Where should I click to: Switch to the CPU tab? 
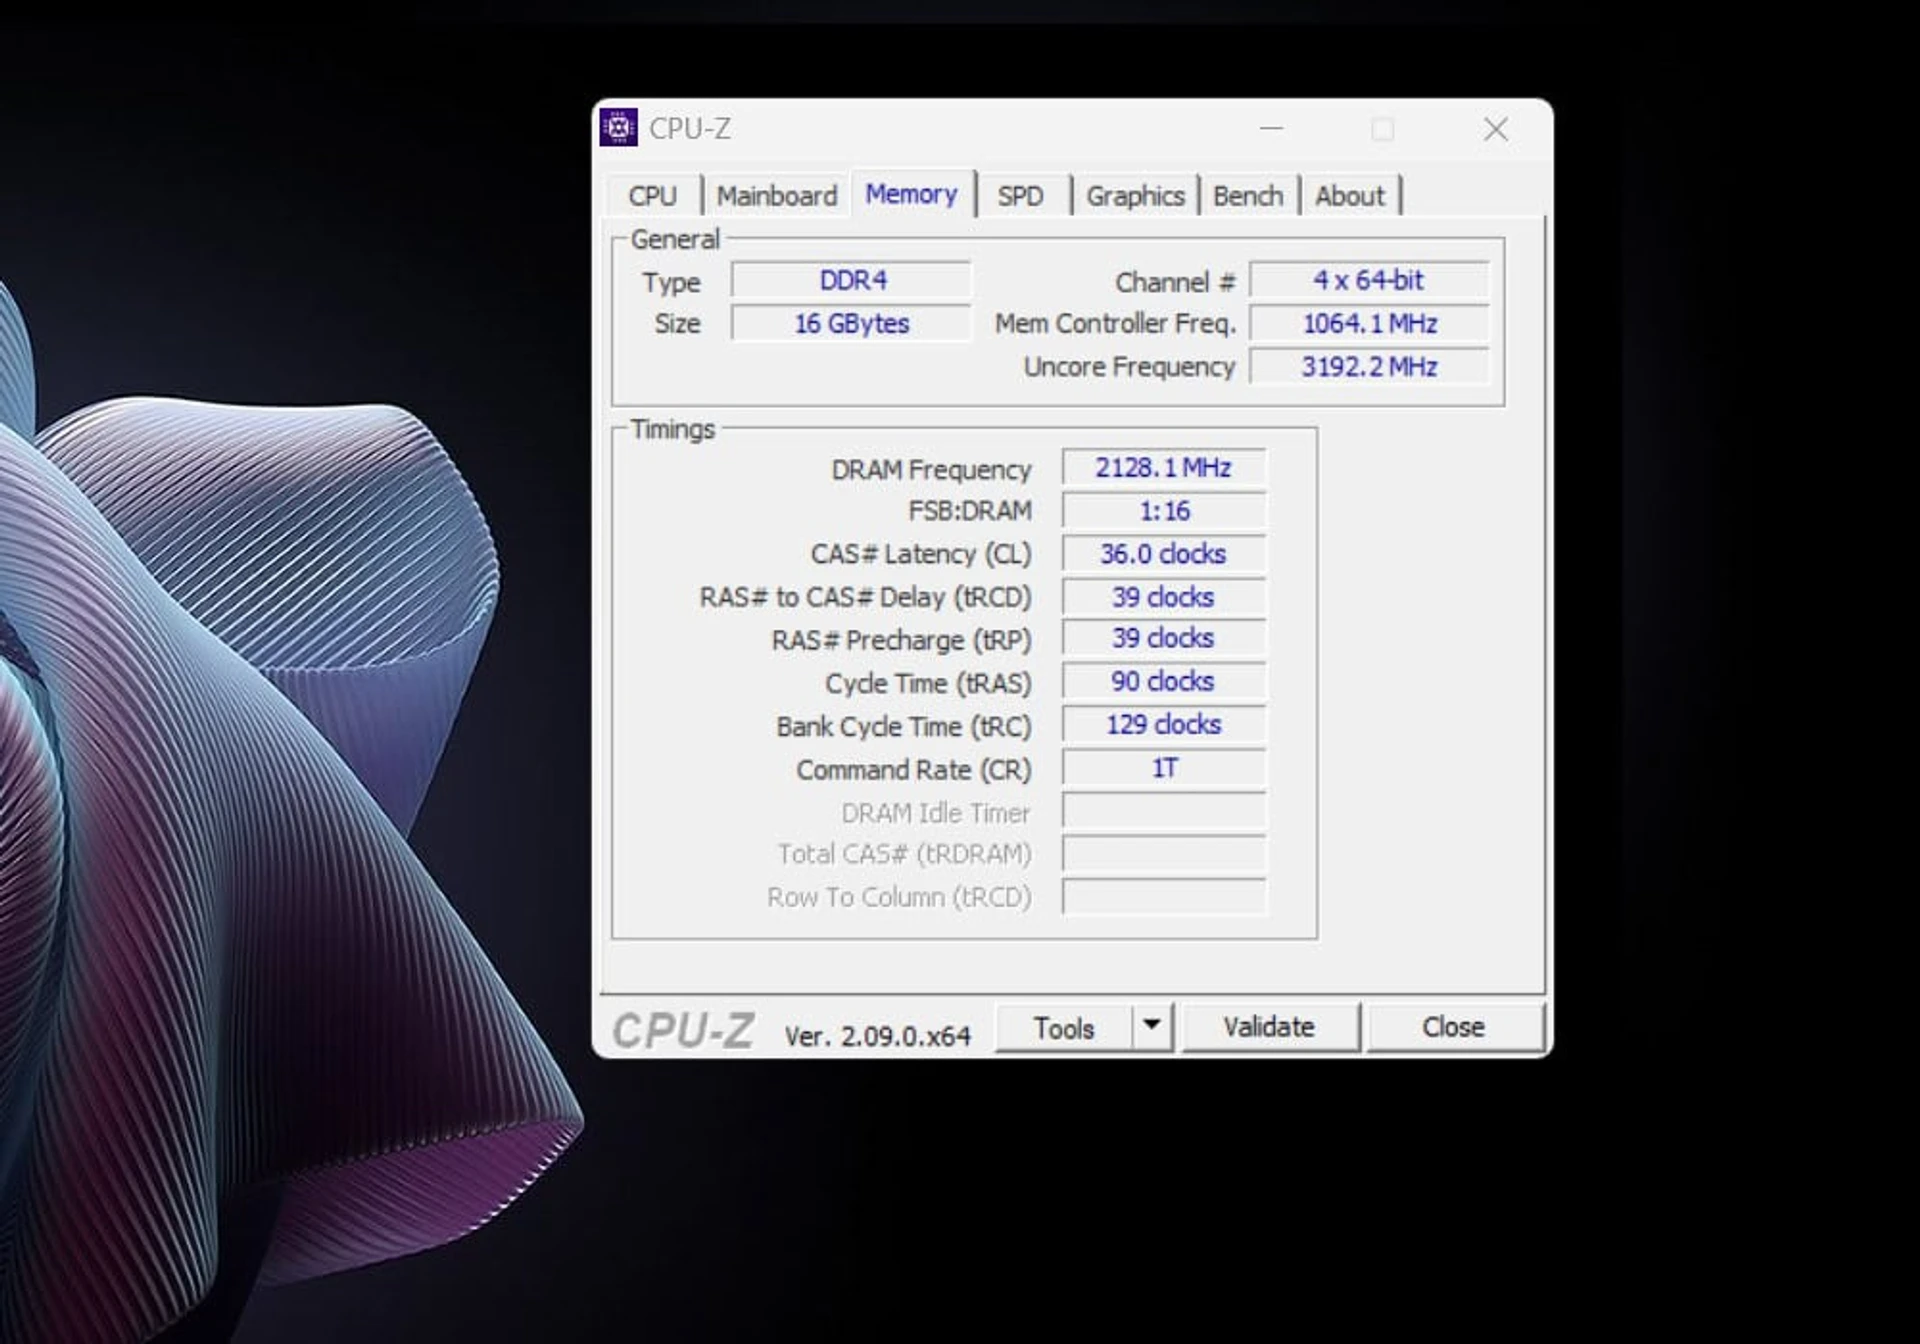[652, 196]
